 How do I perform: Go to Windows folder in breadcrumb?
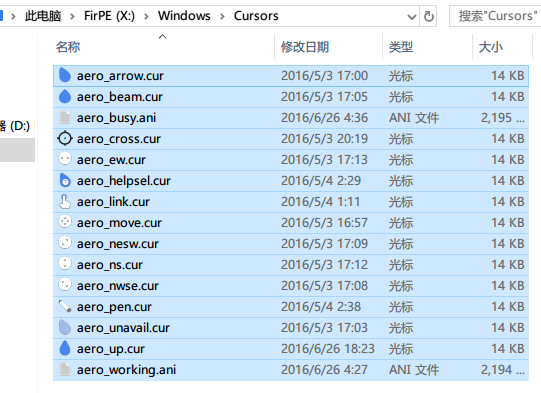(x=184, y=16)
